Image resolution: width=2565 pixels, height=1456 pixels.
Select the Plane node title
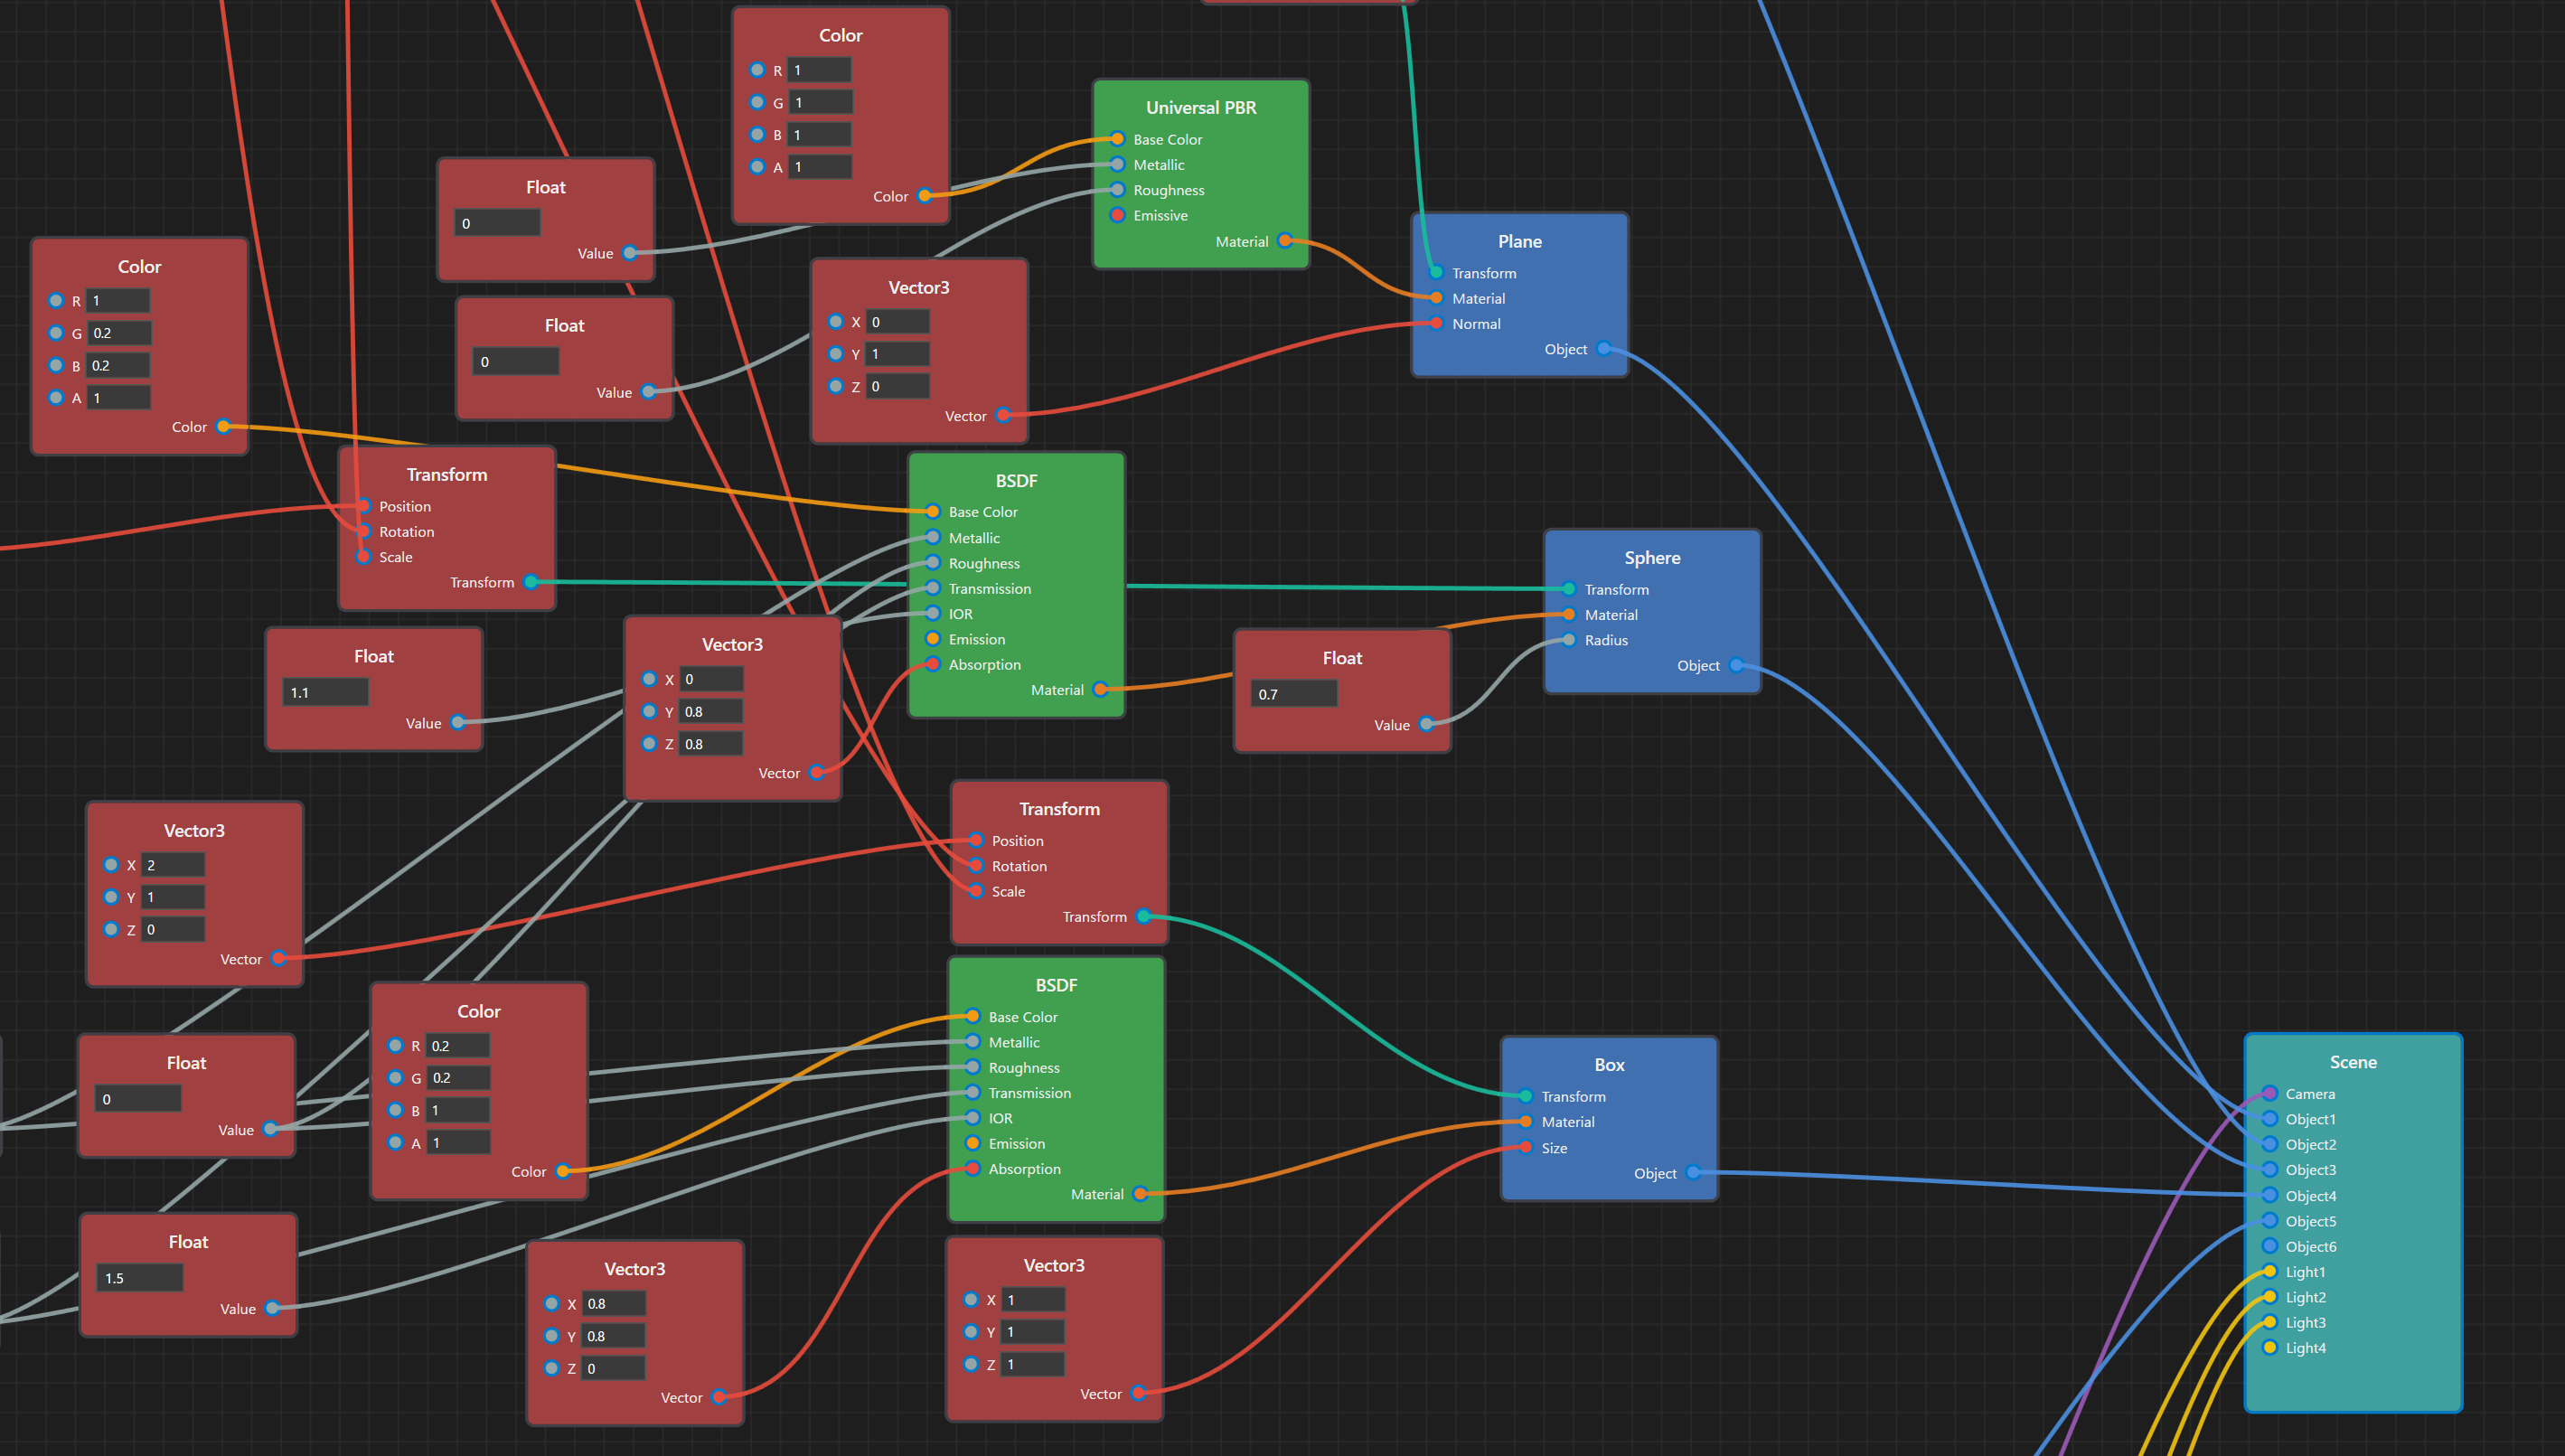click(x=1519, y=241)
